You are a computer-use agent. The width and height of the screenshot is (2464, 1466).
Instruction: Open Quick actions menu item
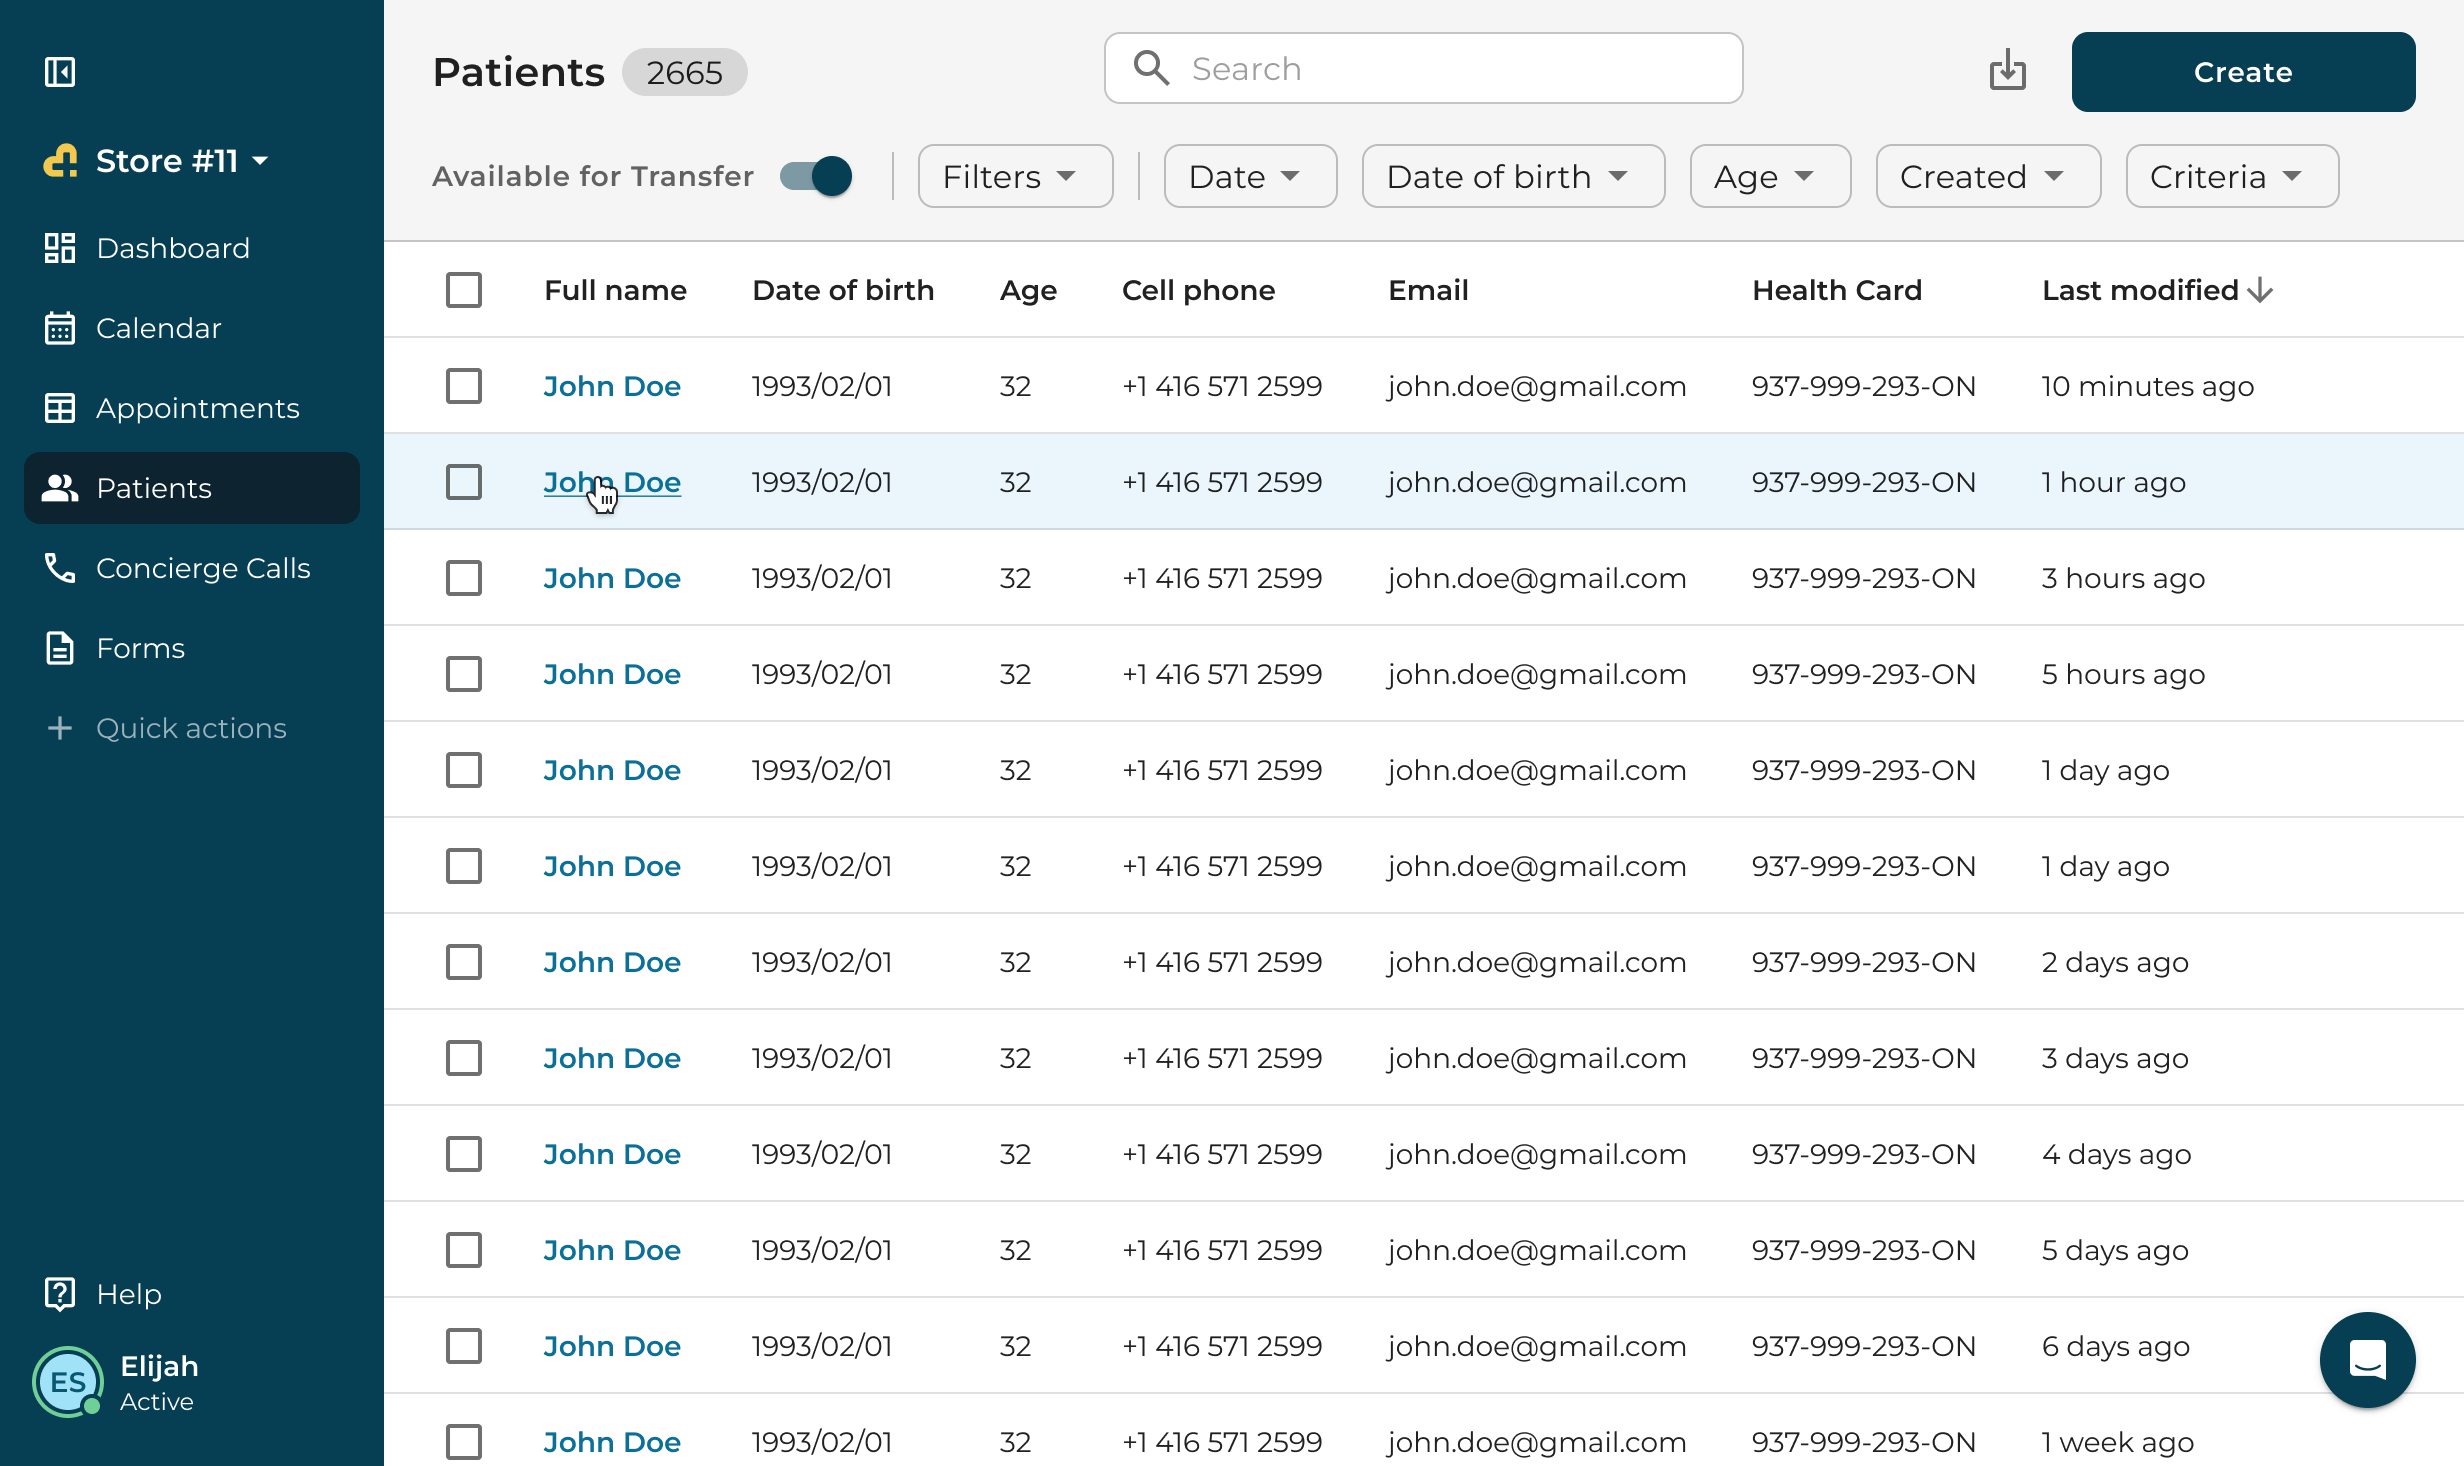coord(192,728)
